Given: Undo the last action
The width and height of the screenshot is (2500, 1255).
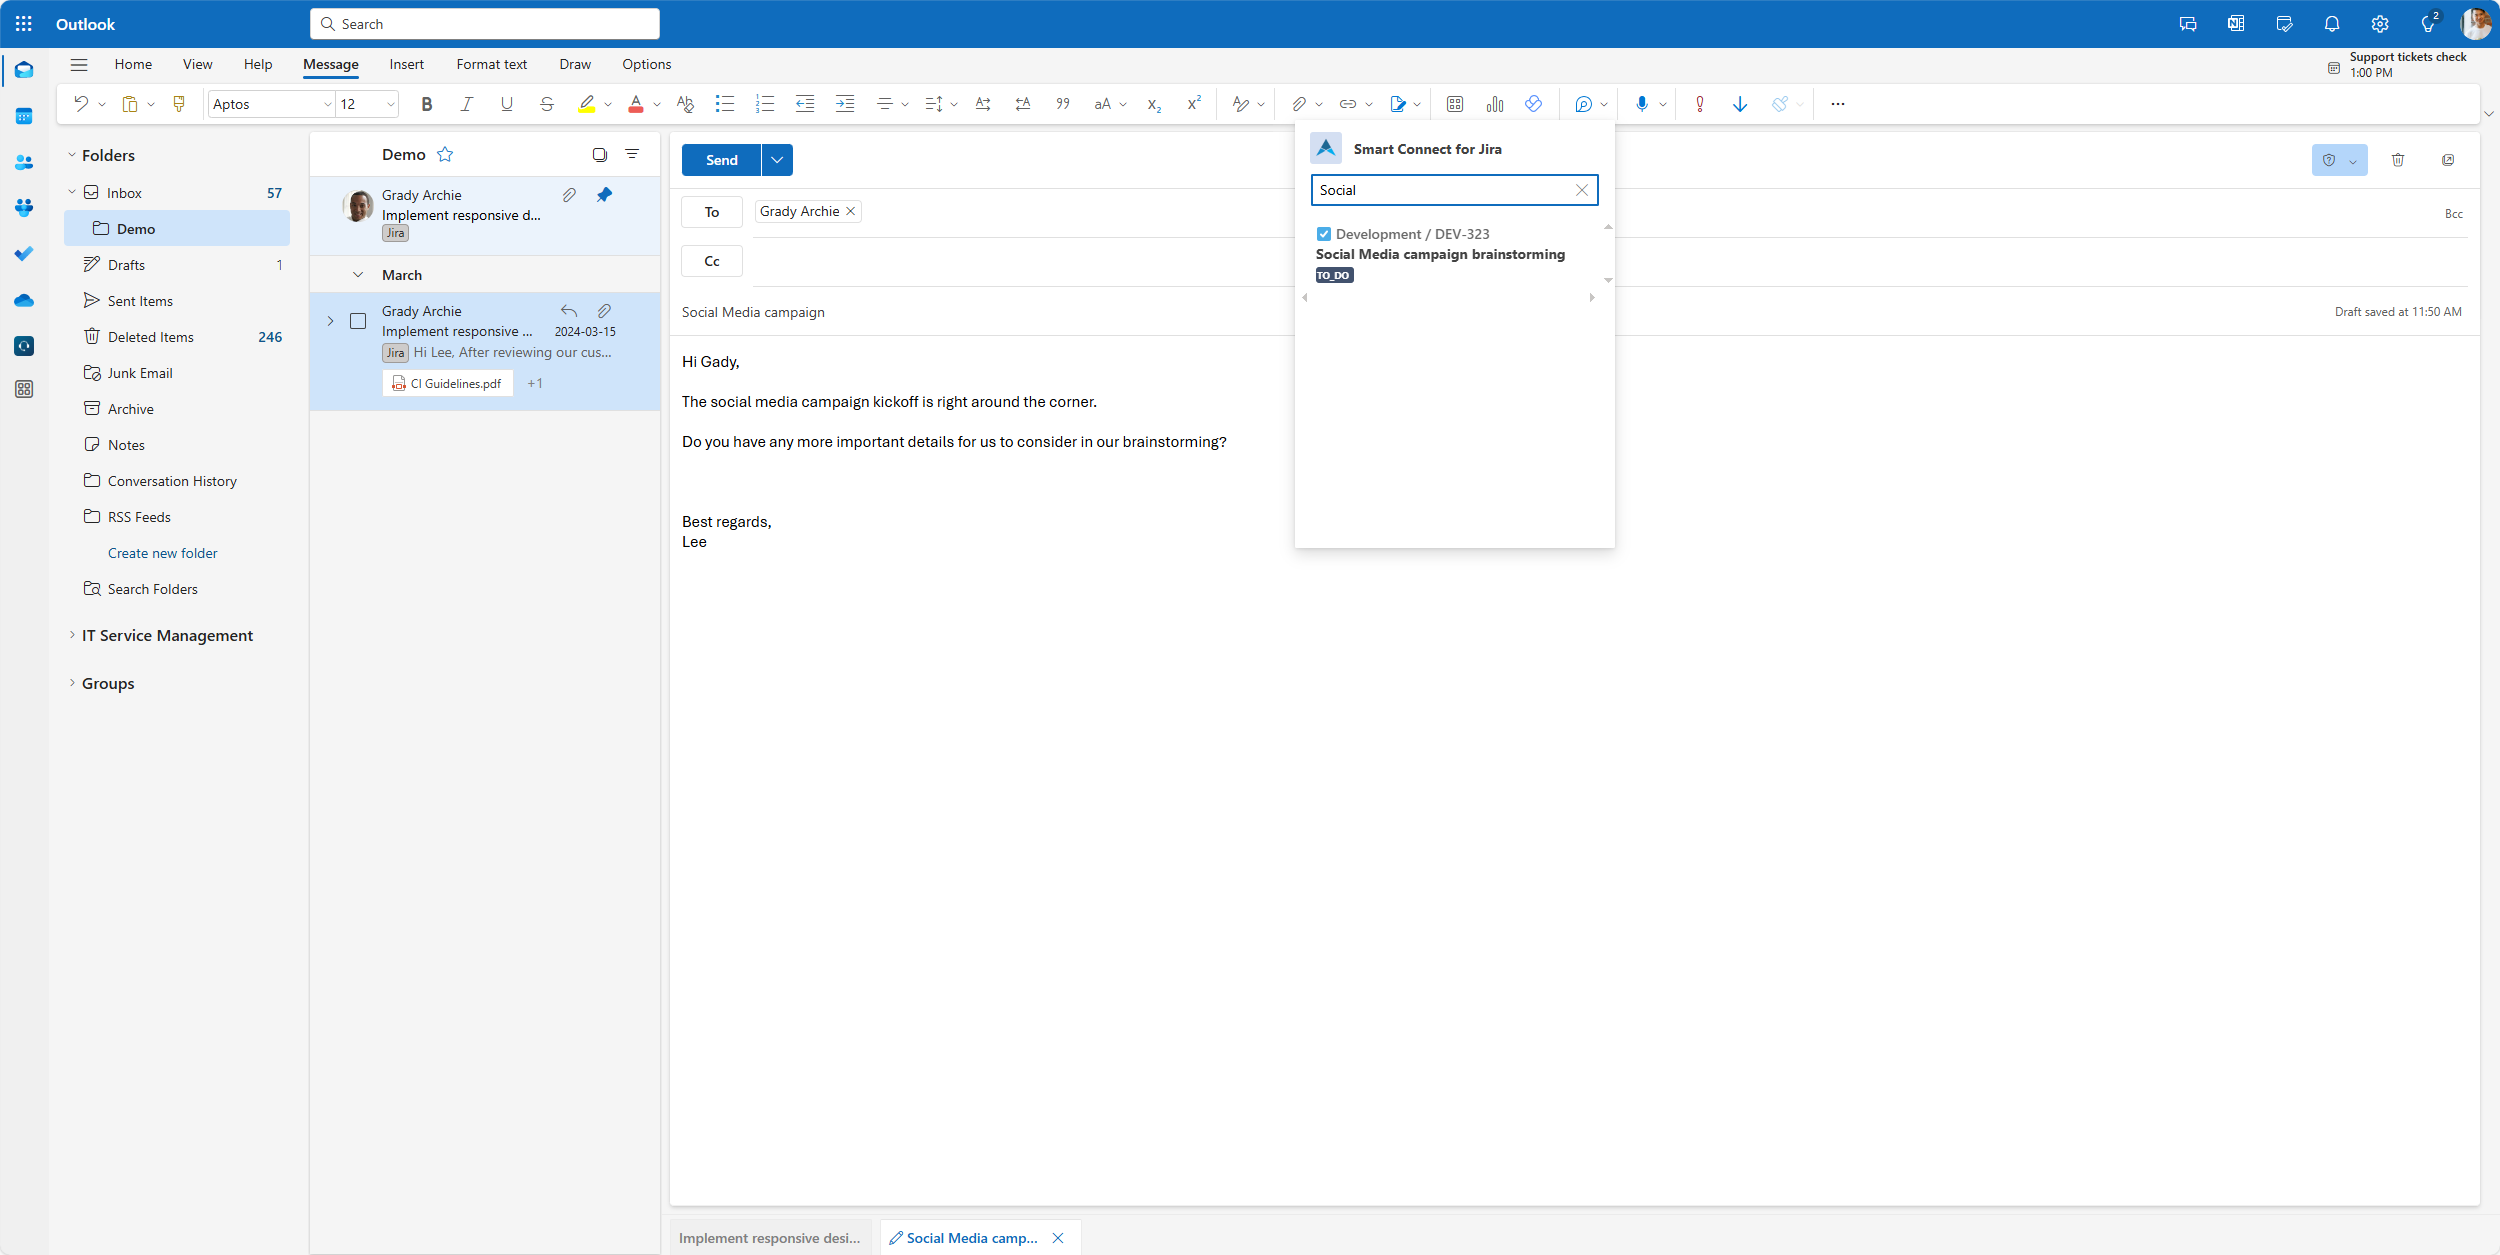Looking at the screenshot, I should [81, 104].
